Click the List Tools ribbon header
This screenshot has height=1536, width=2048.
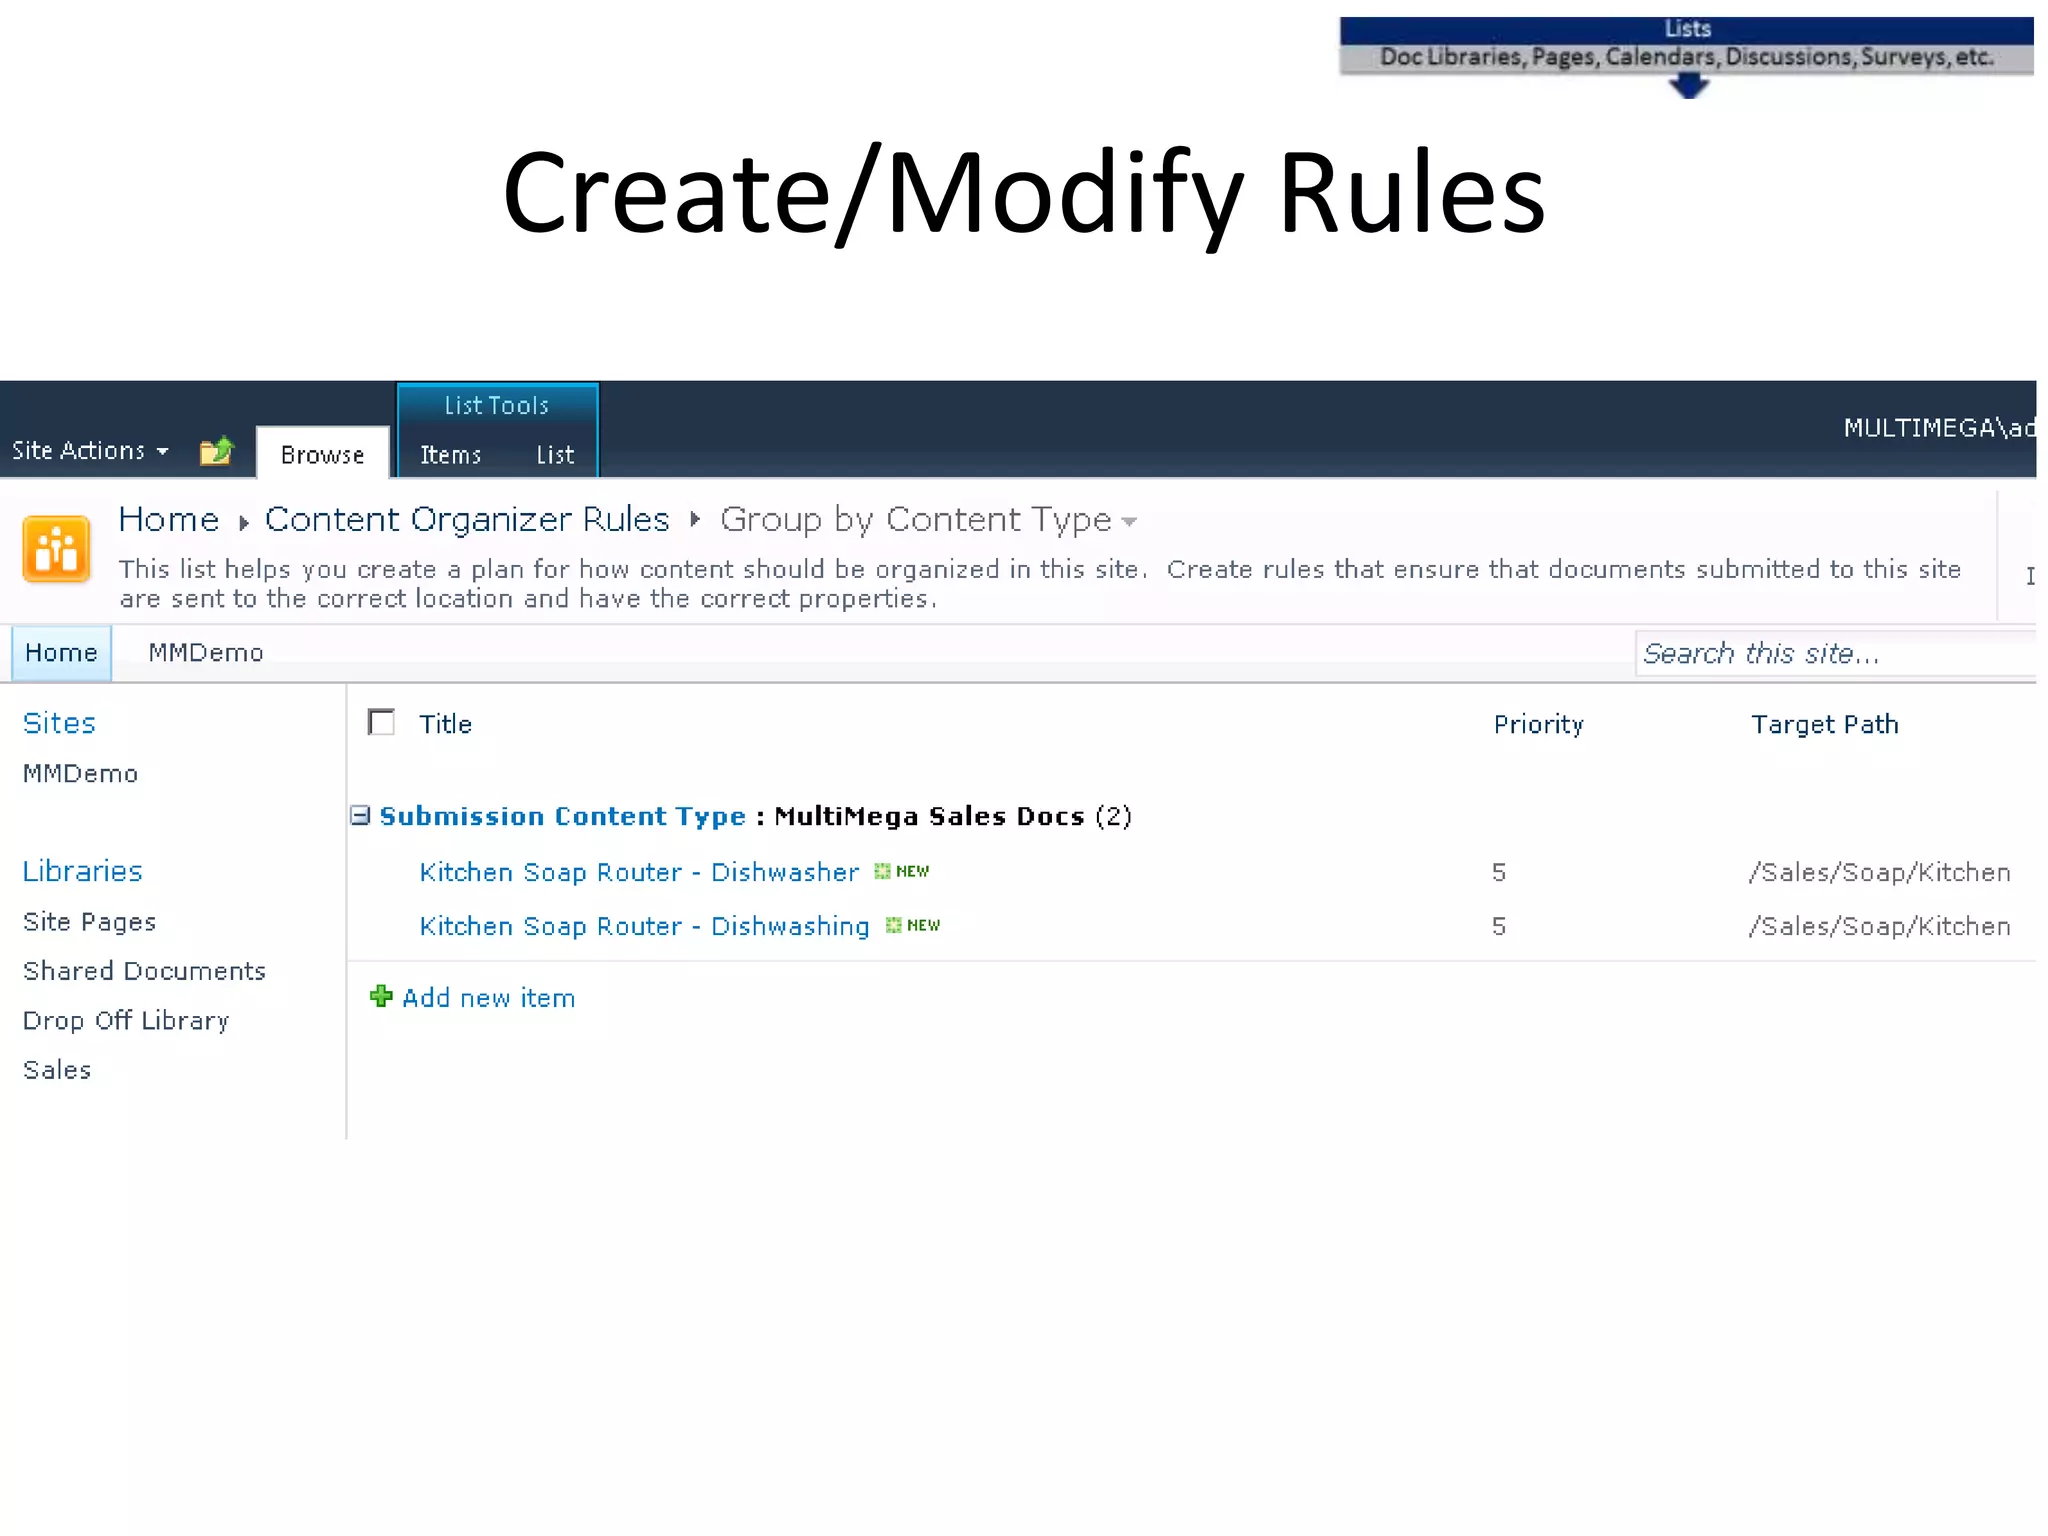coord(497,405)
